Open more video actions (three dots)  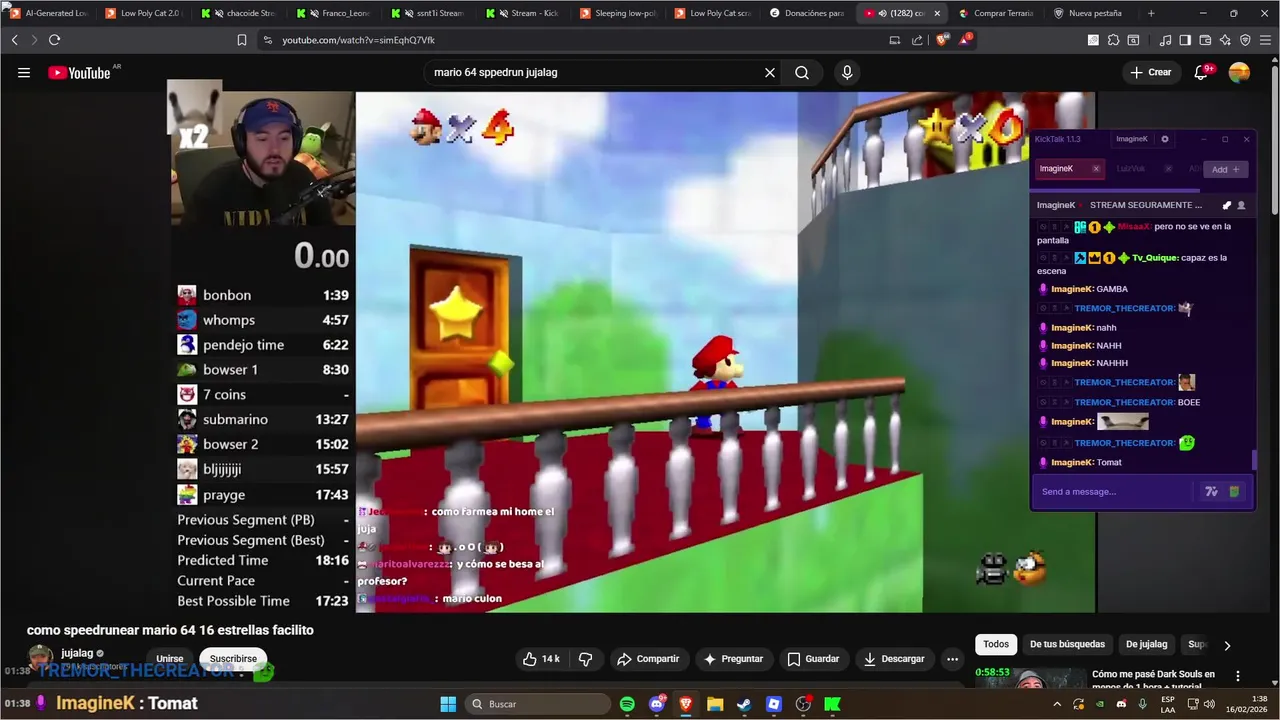click(952, 659)
